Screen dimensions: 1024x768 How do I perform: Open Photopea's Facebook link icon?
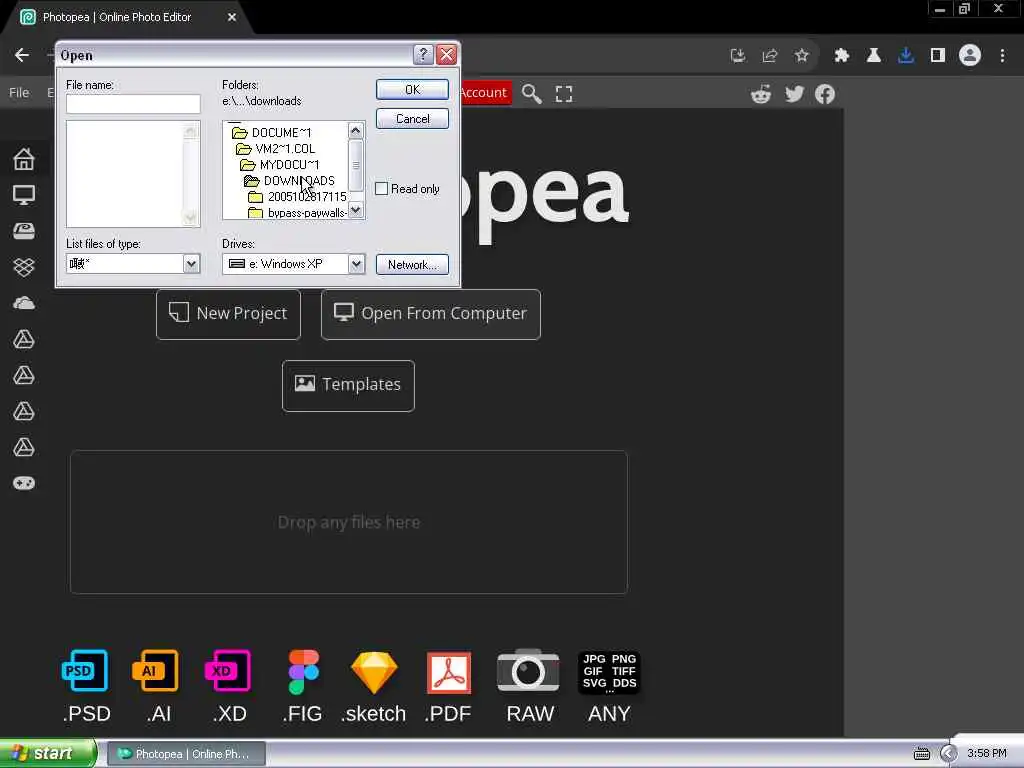point(825,94)
